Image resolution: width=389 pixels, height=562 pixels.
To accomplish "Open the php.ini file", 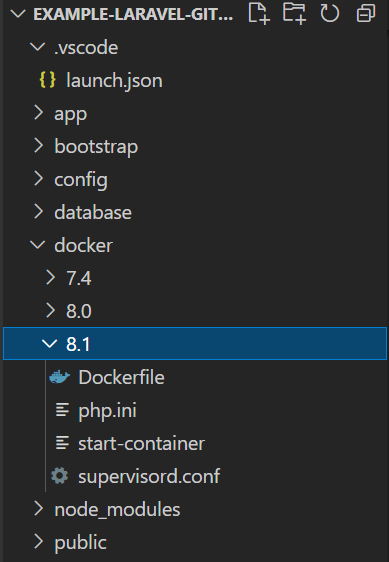I will pyautogui.click(x=107, y=411).
